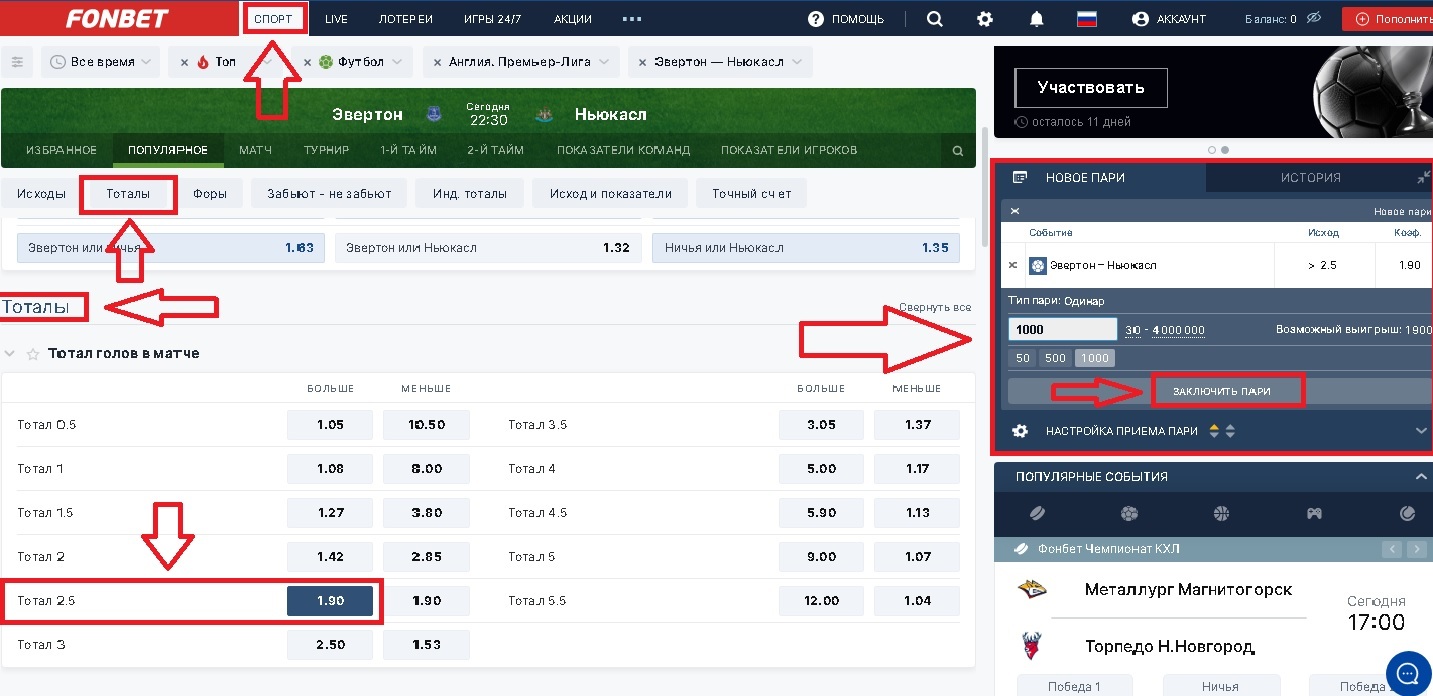Select Total 0.5 Over odds 1.05
Image resolution: width=1433 pixels, height=696 pixels.
[330, 425]
